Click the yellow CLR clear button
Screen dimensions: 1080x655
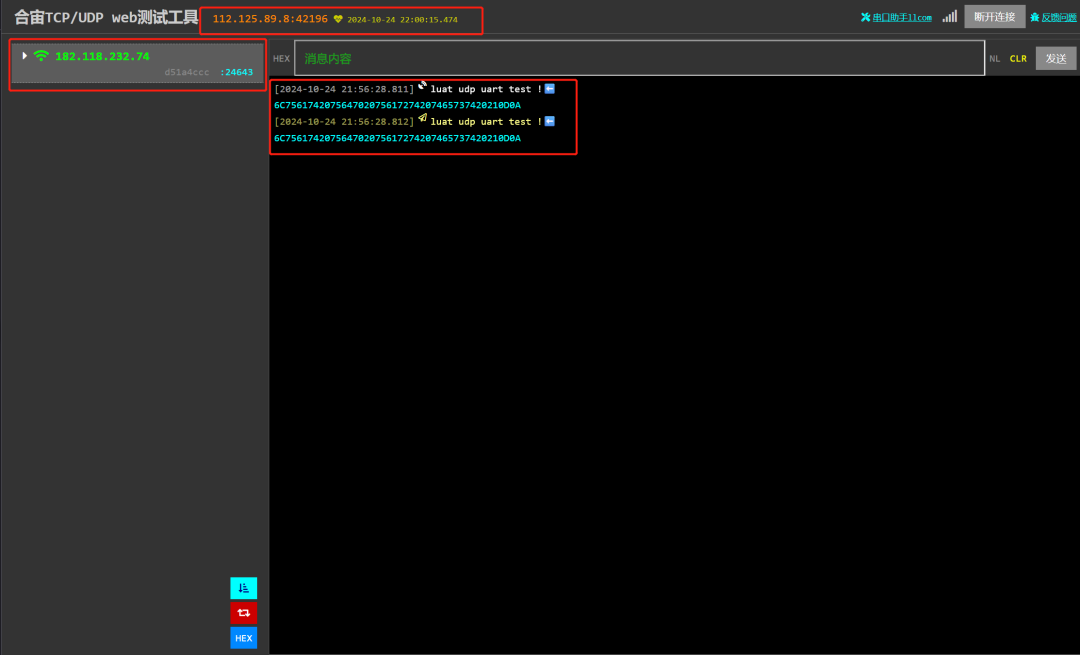[x=1018, y=59]
